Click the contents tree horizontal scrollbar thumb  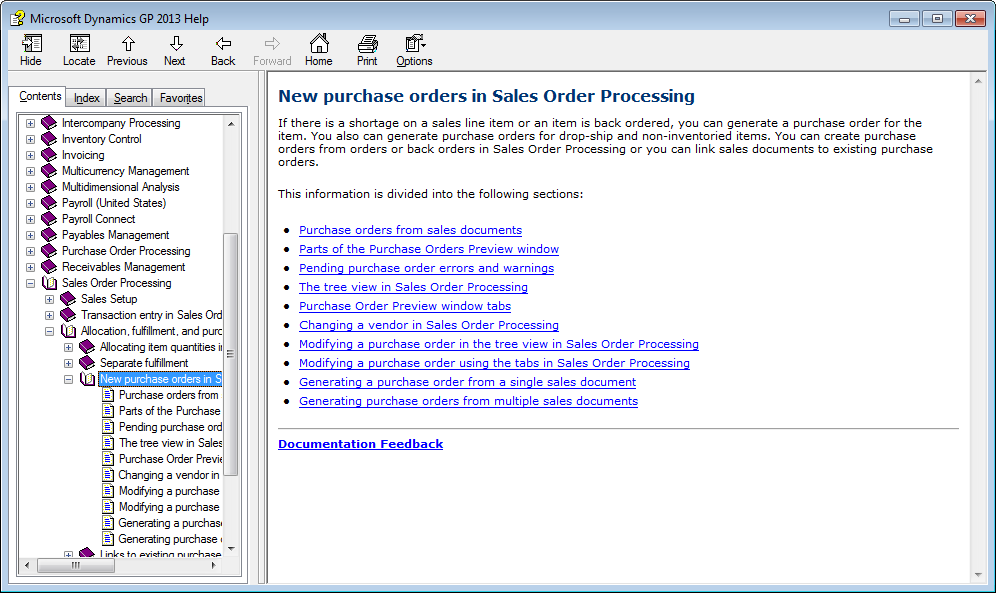(76, 565)
